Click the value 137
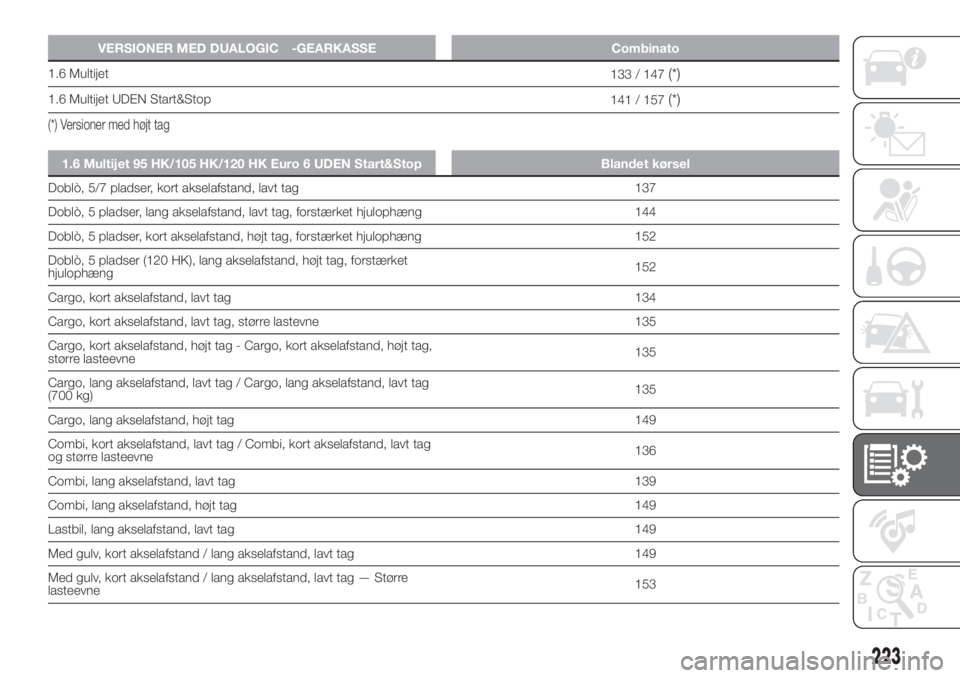960x678 pixels. (x=645, y=188)
